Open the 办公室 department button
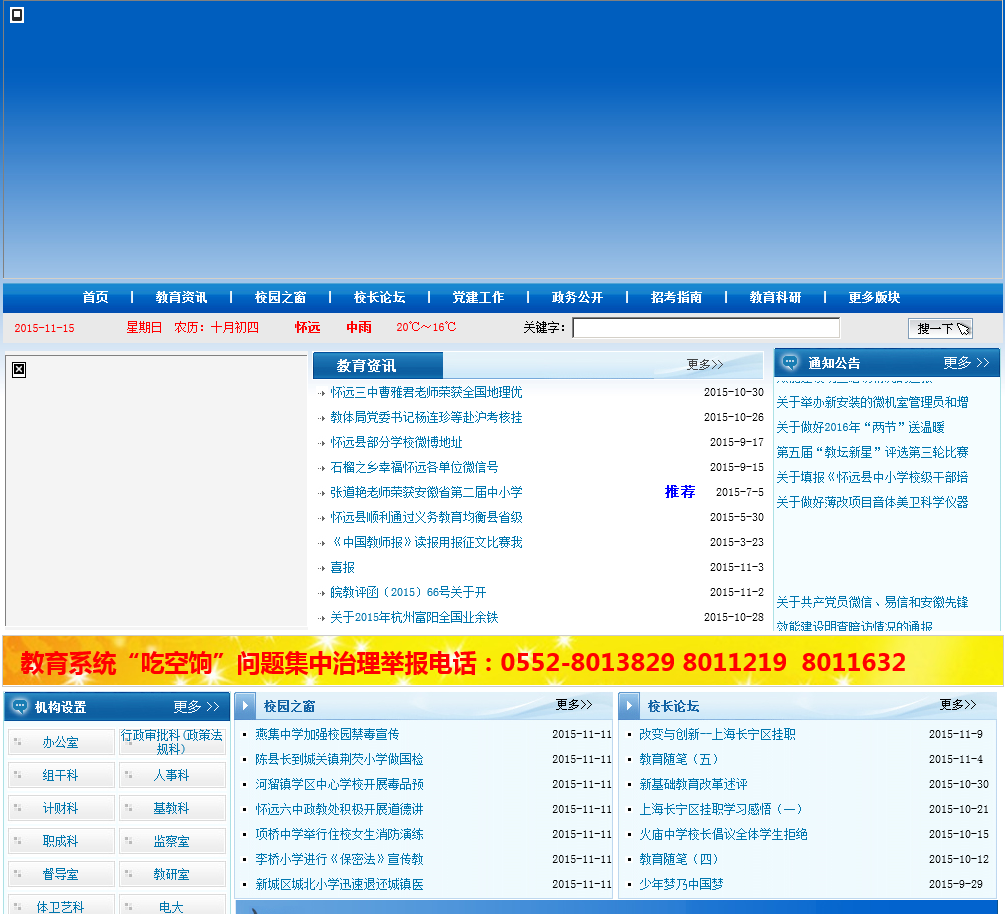 click(62, 742)
